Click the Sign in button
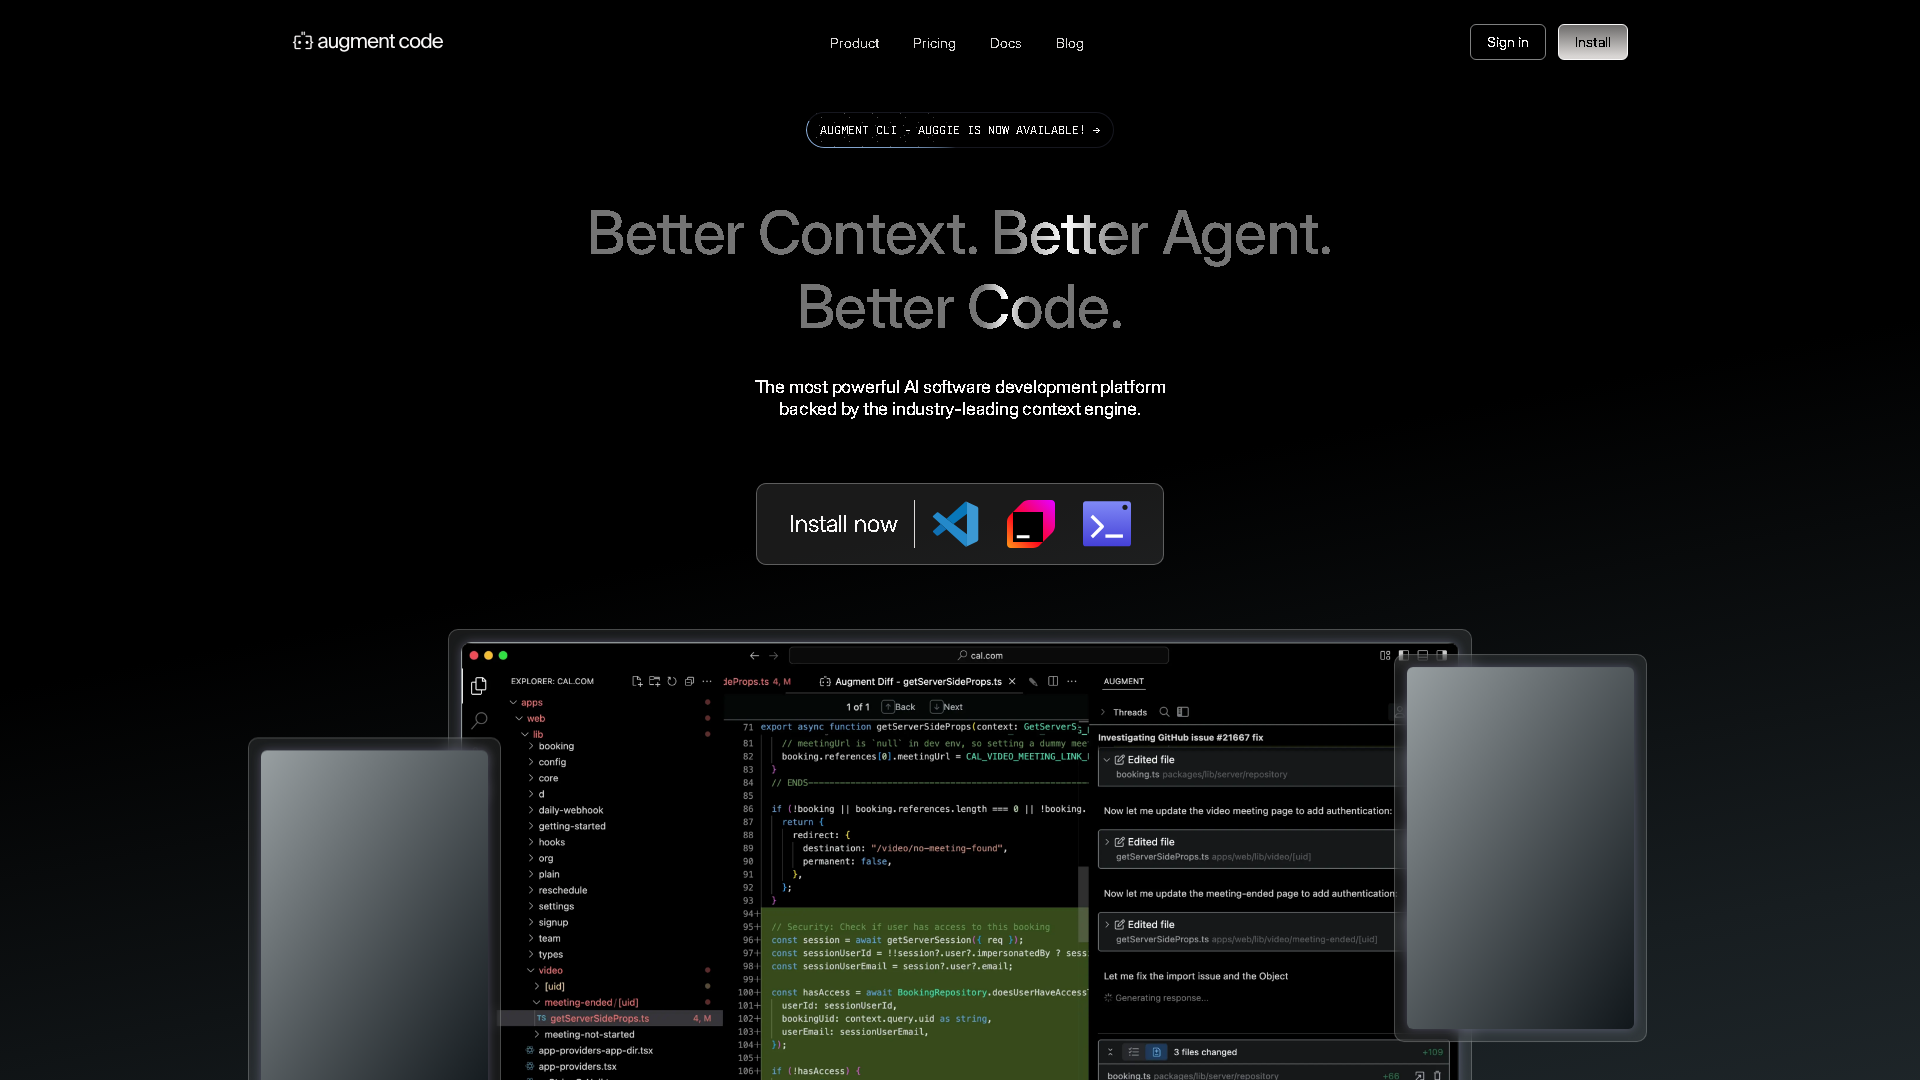The image size is (1920, 1080). 1507,42
